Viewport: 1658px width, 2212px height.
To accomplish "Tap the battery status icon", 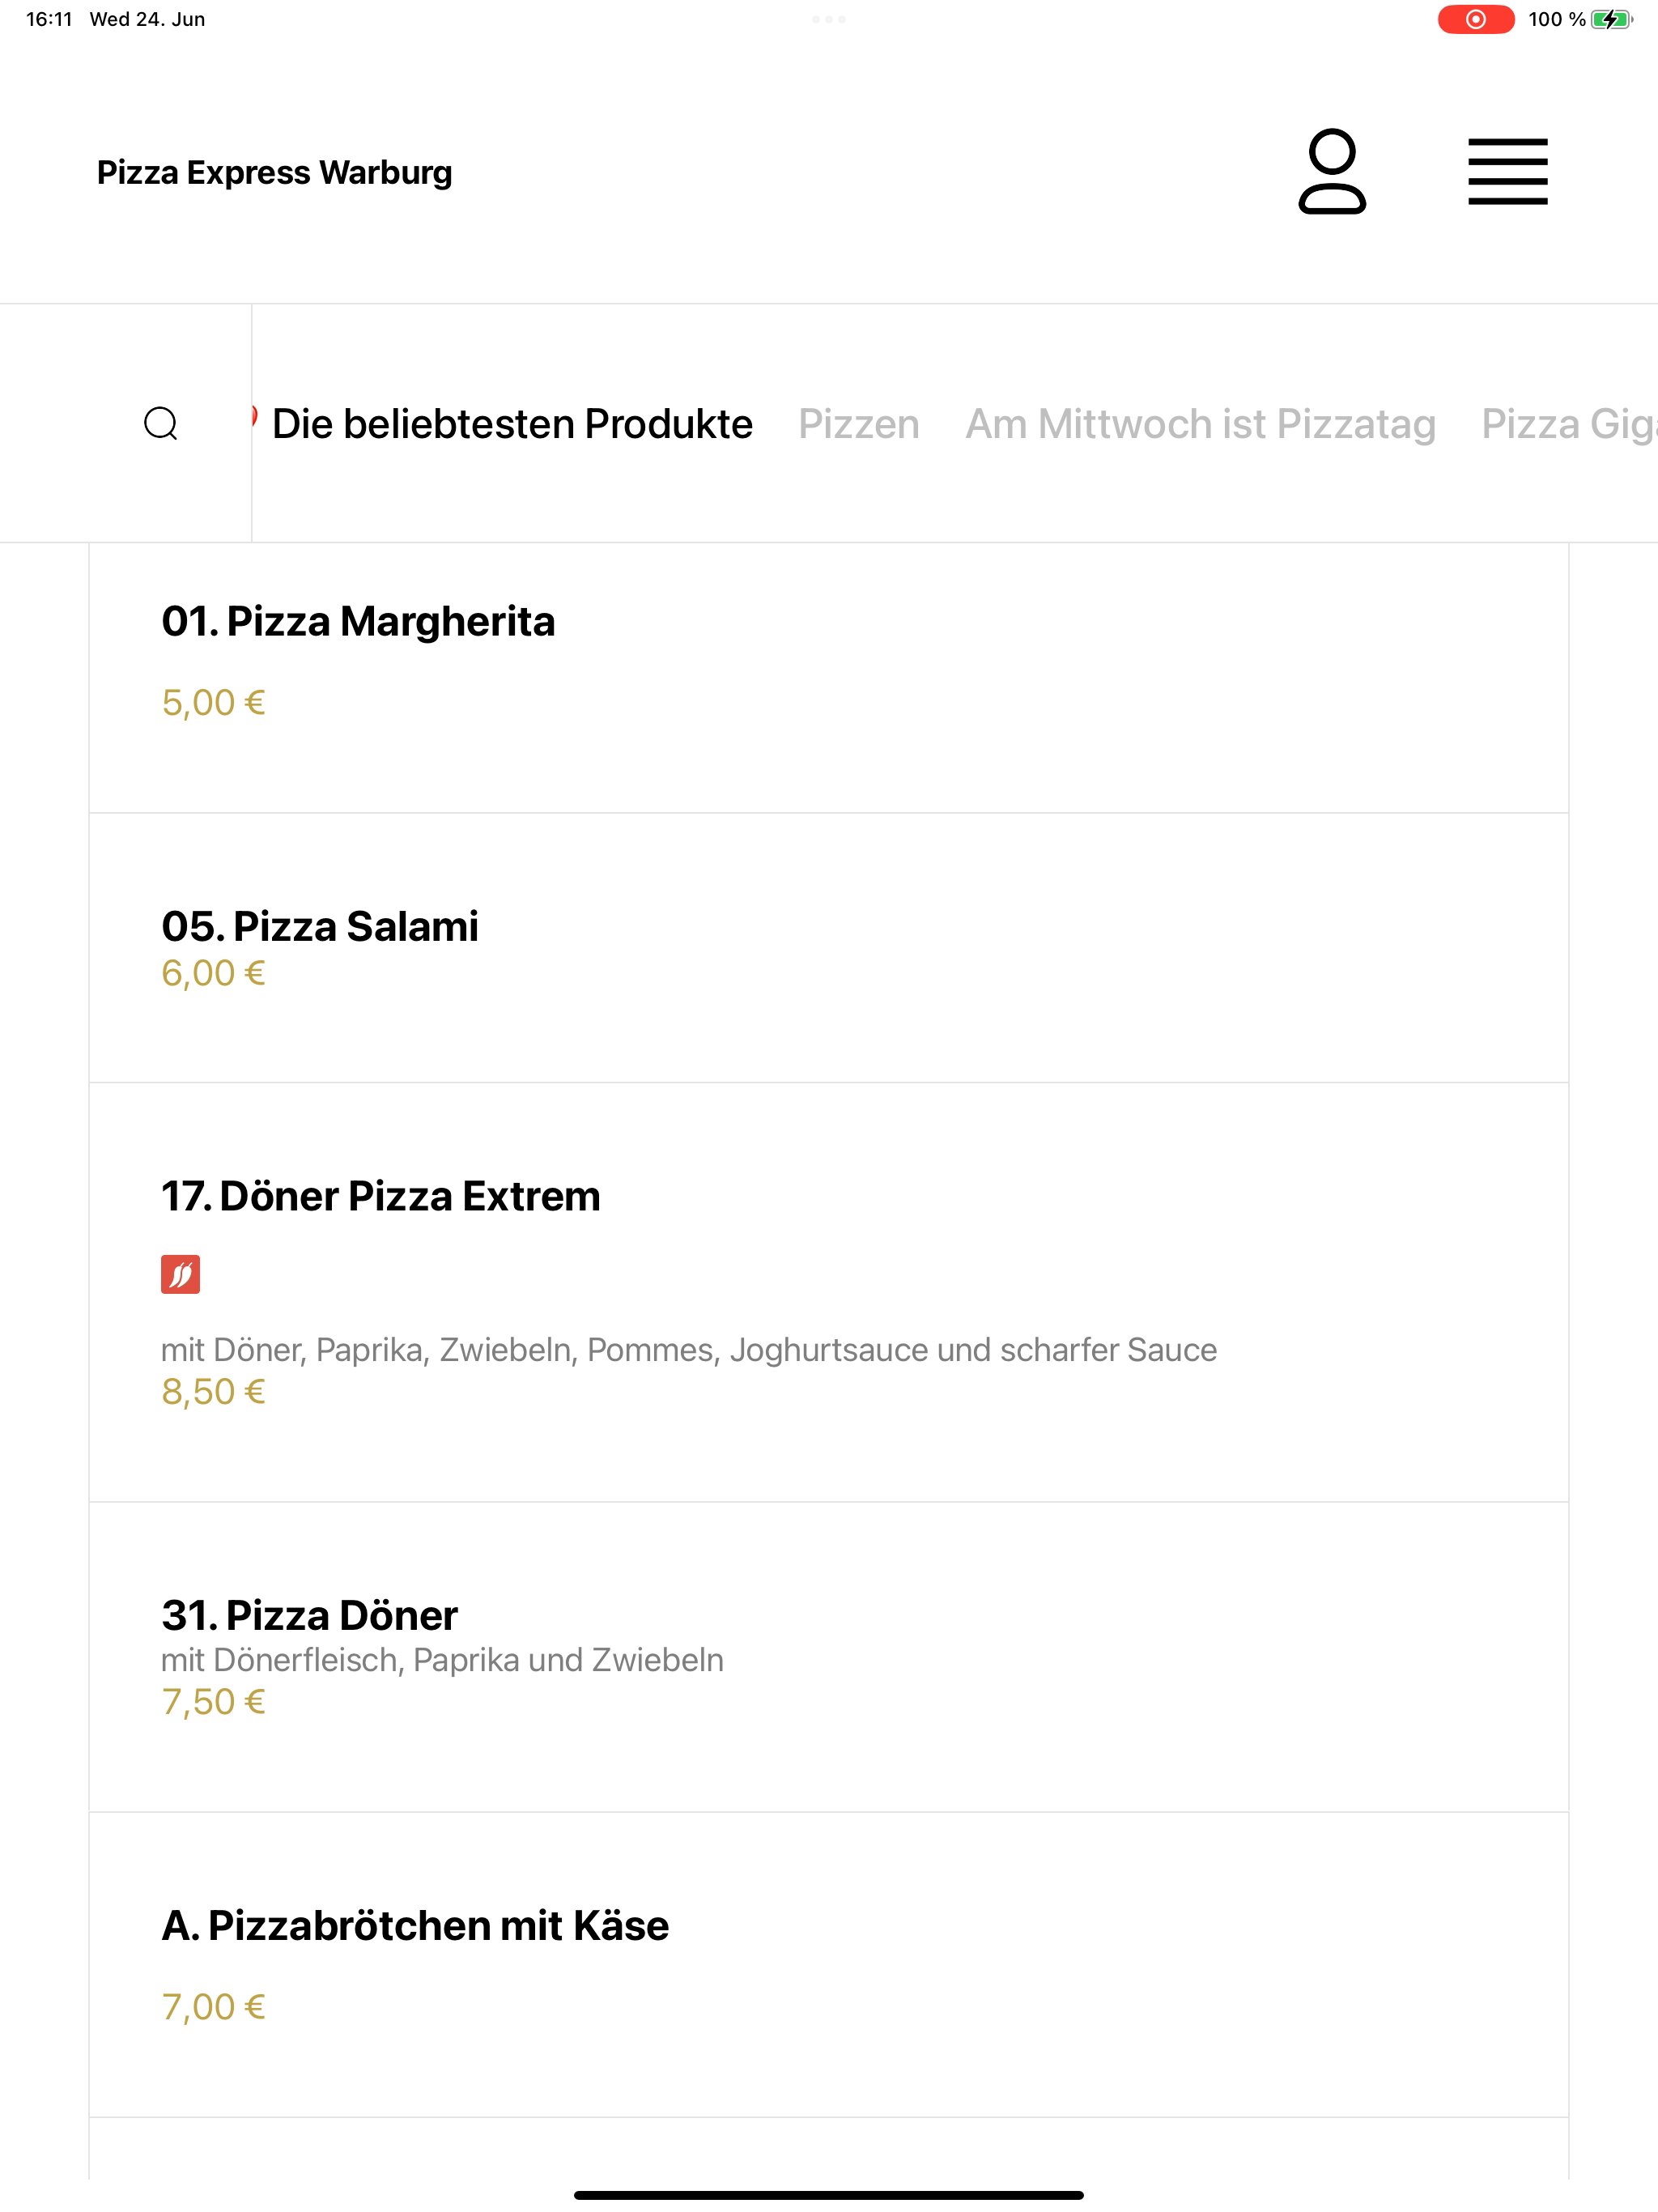I will [x=1611, y=19].
